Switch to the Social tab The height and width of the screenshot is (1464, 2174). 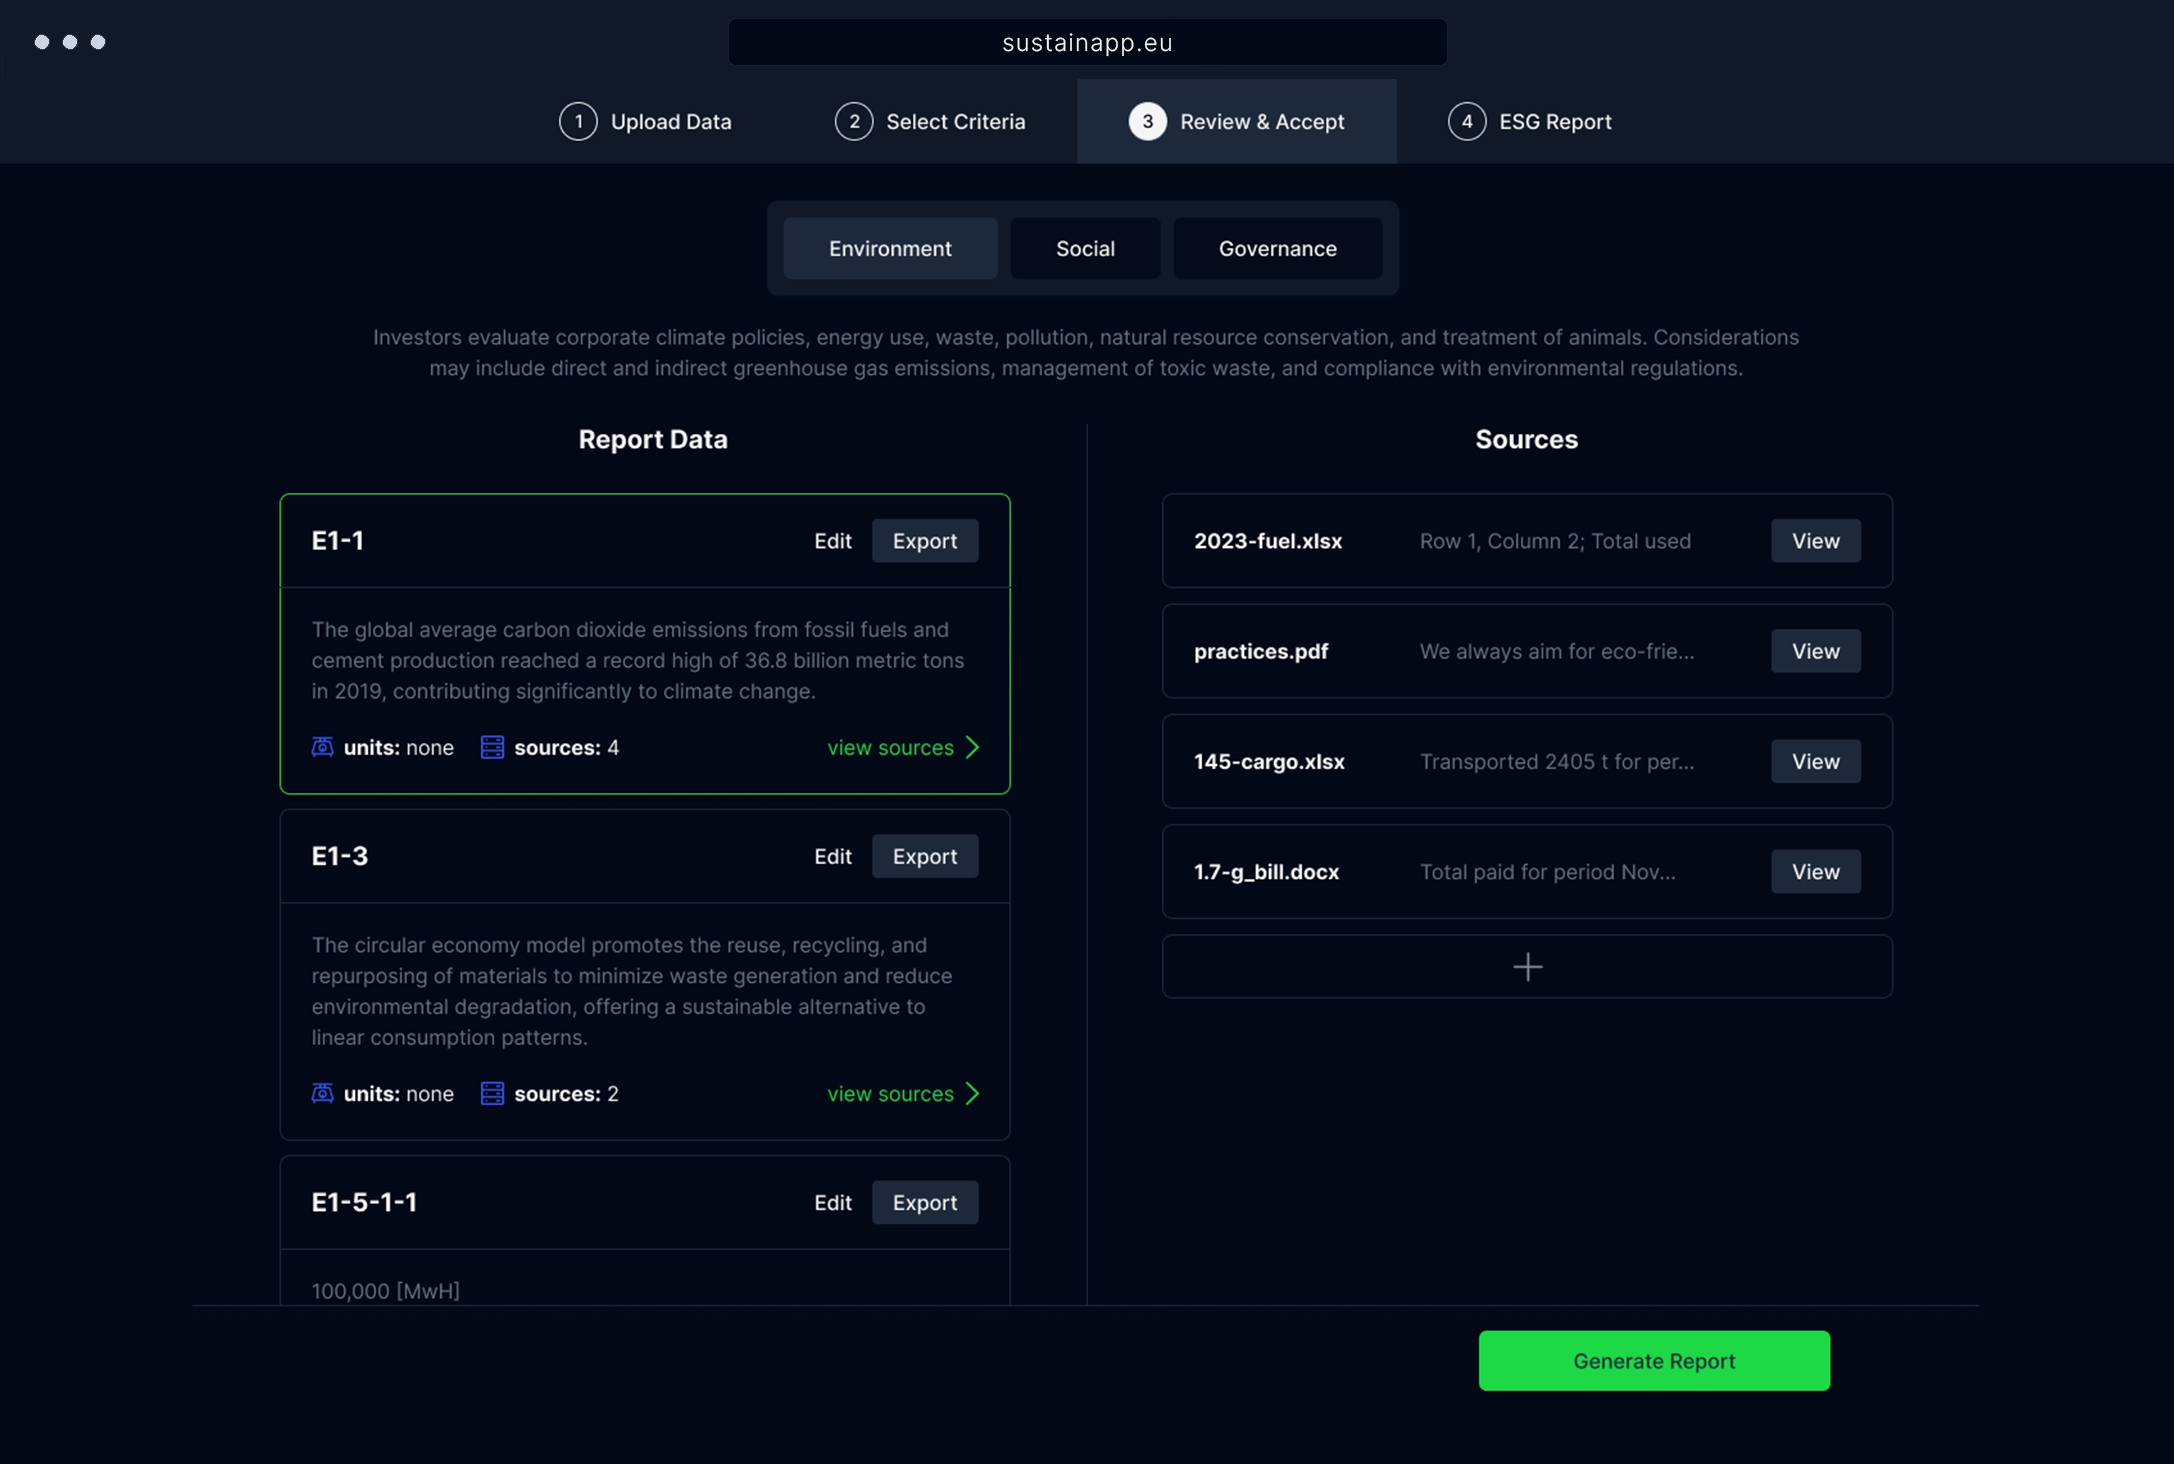[1085, 248]
